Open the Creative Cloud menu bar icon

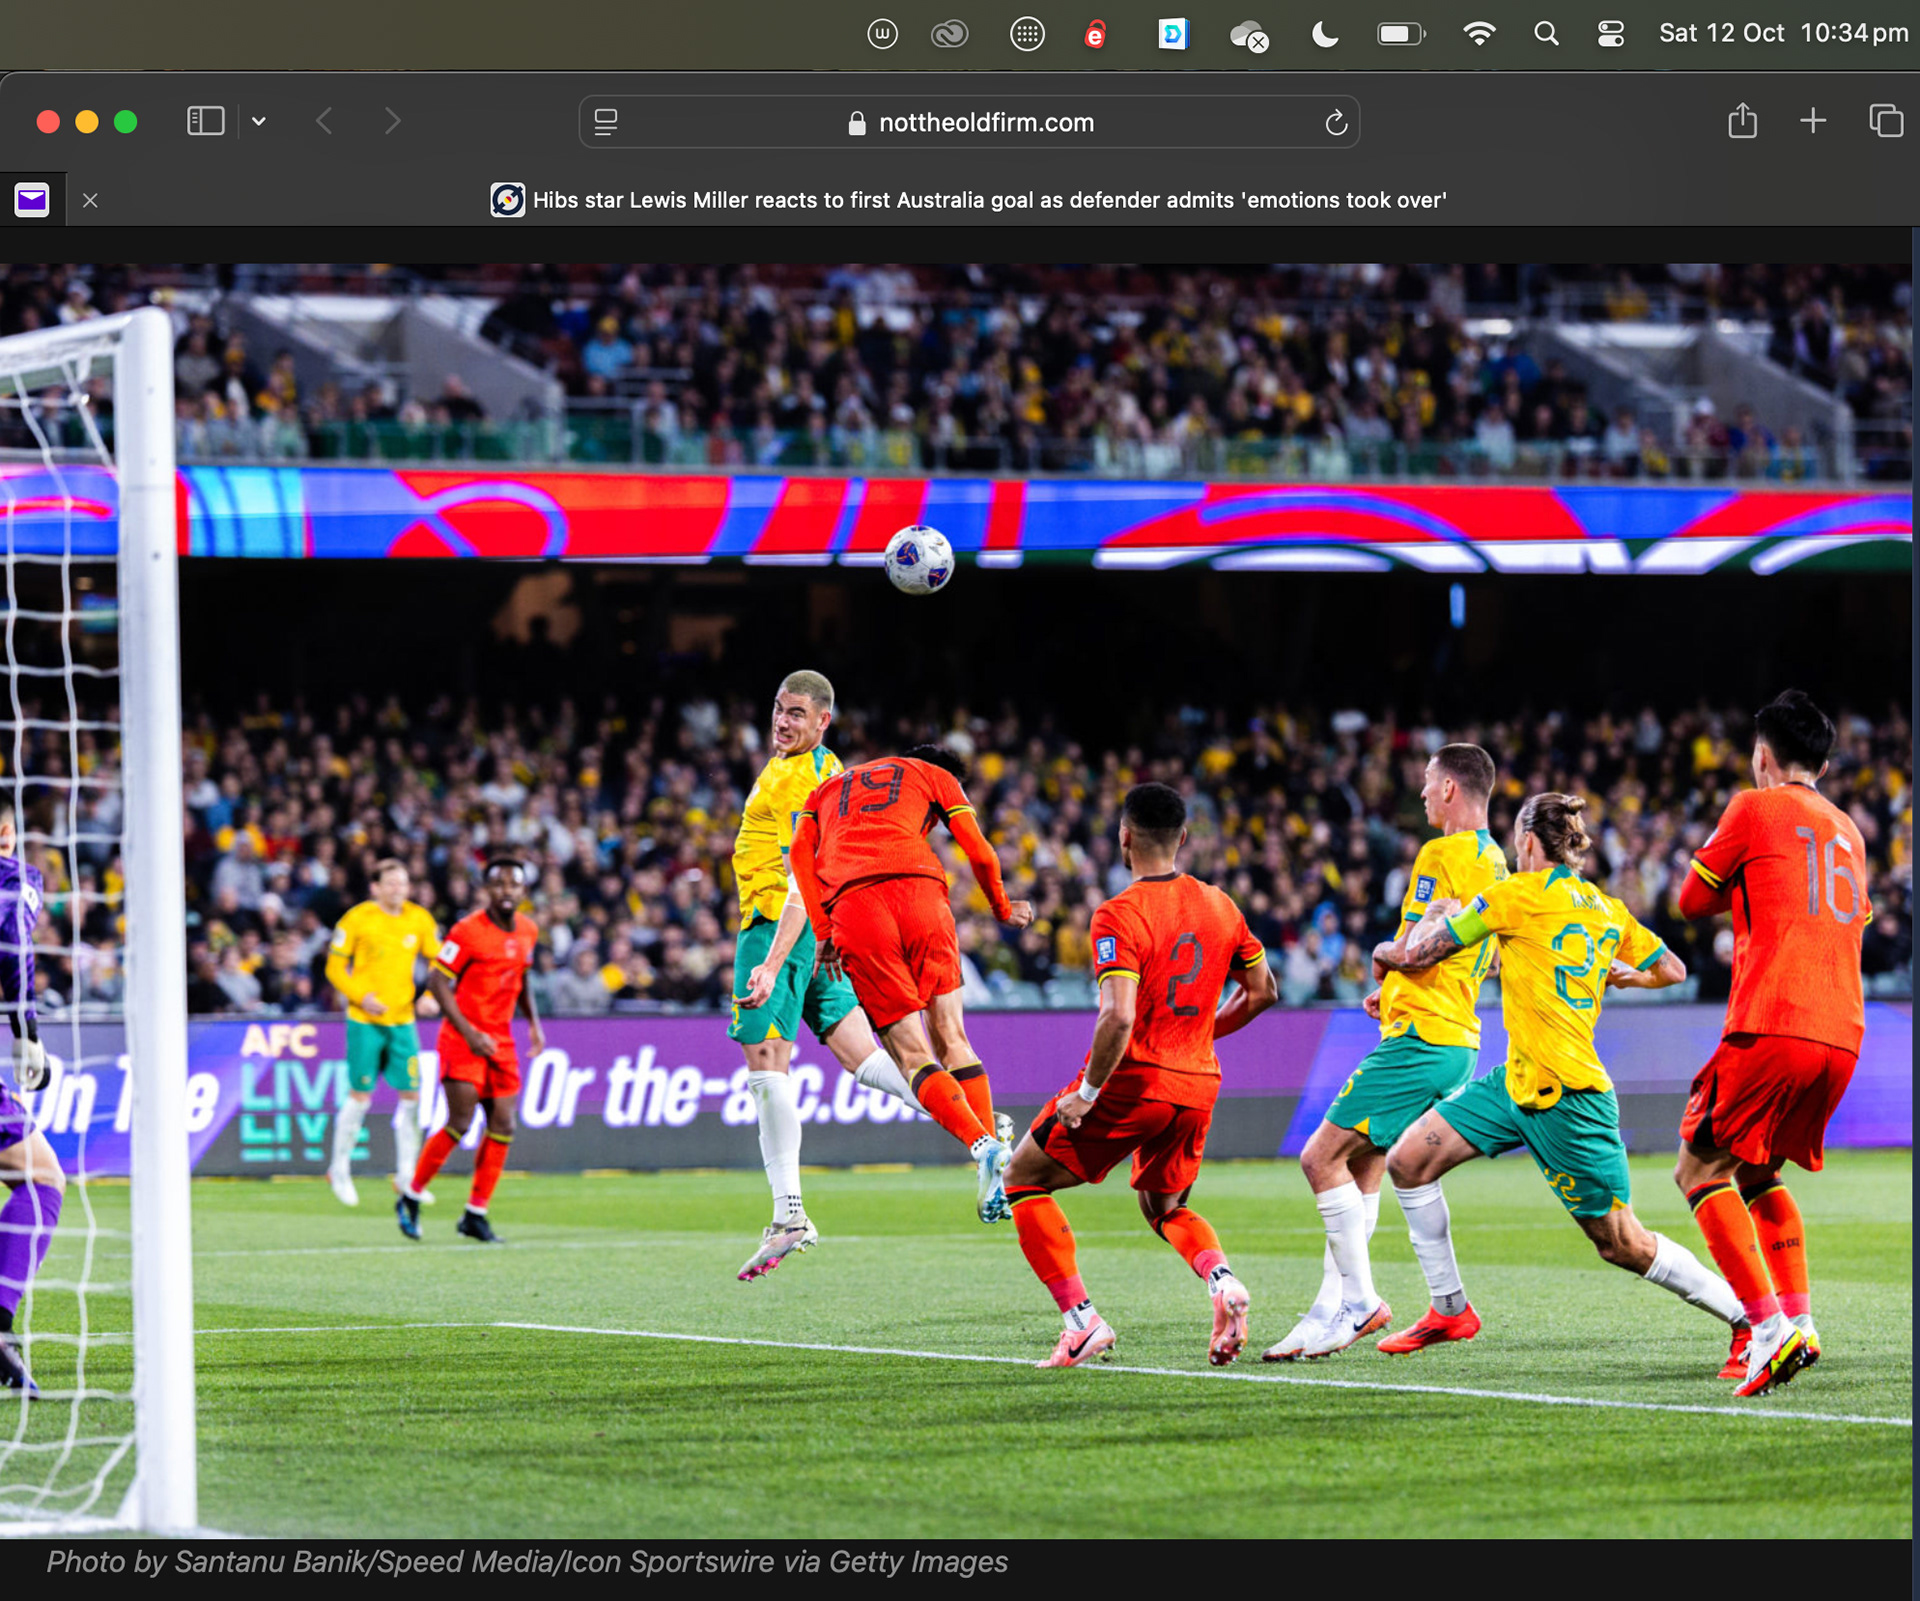(x=949, y=35)
